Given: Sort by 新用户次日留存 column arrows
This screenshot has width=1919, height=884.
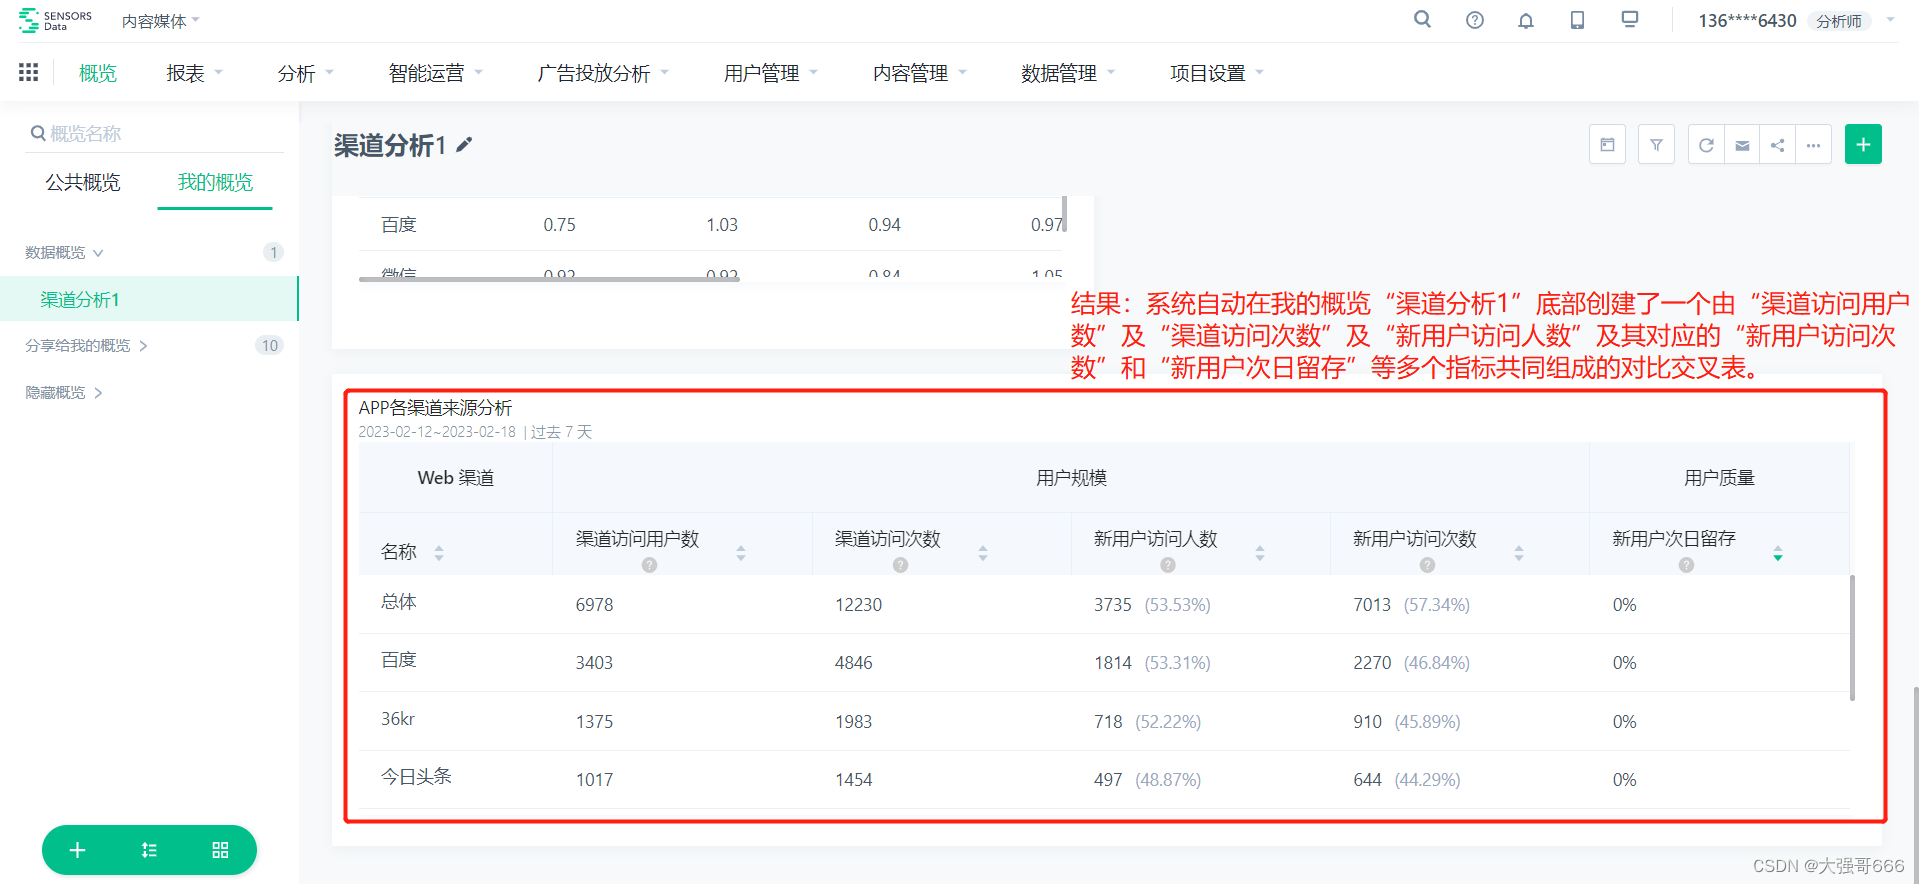Looking at the screenshot, I should click(x=1778, y=553).
